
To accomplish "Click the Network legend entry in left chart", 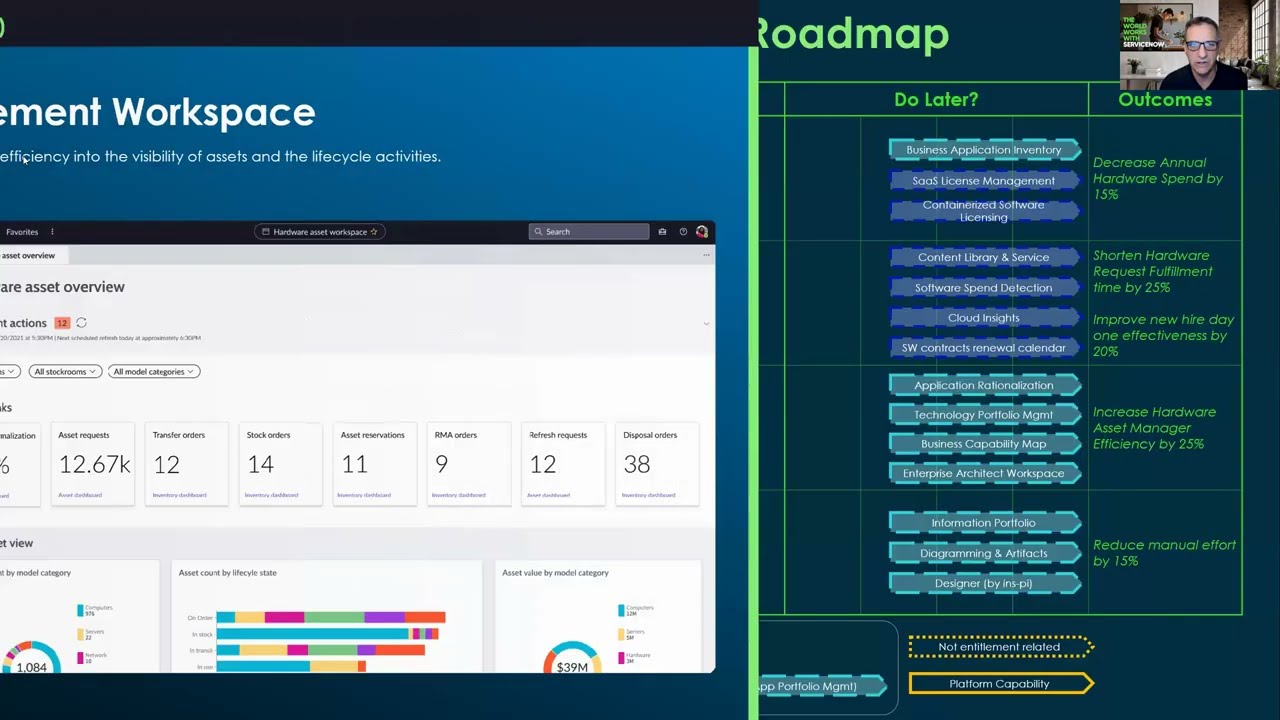I will pyautogui.click(x=94, y=657).
